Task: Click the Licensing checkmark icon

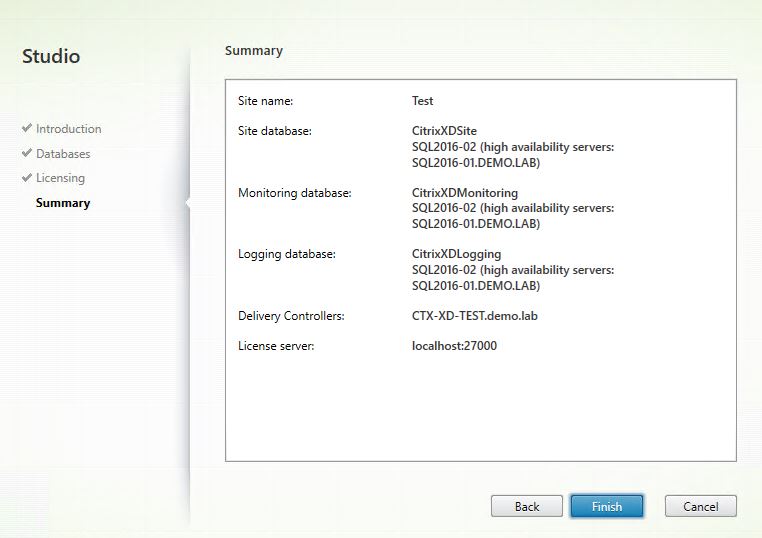Action: (x=27, y=178)
